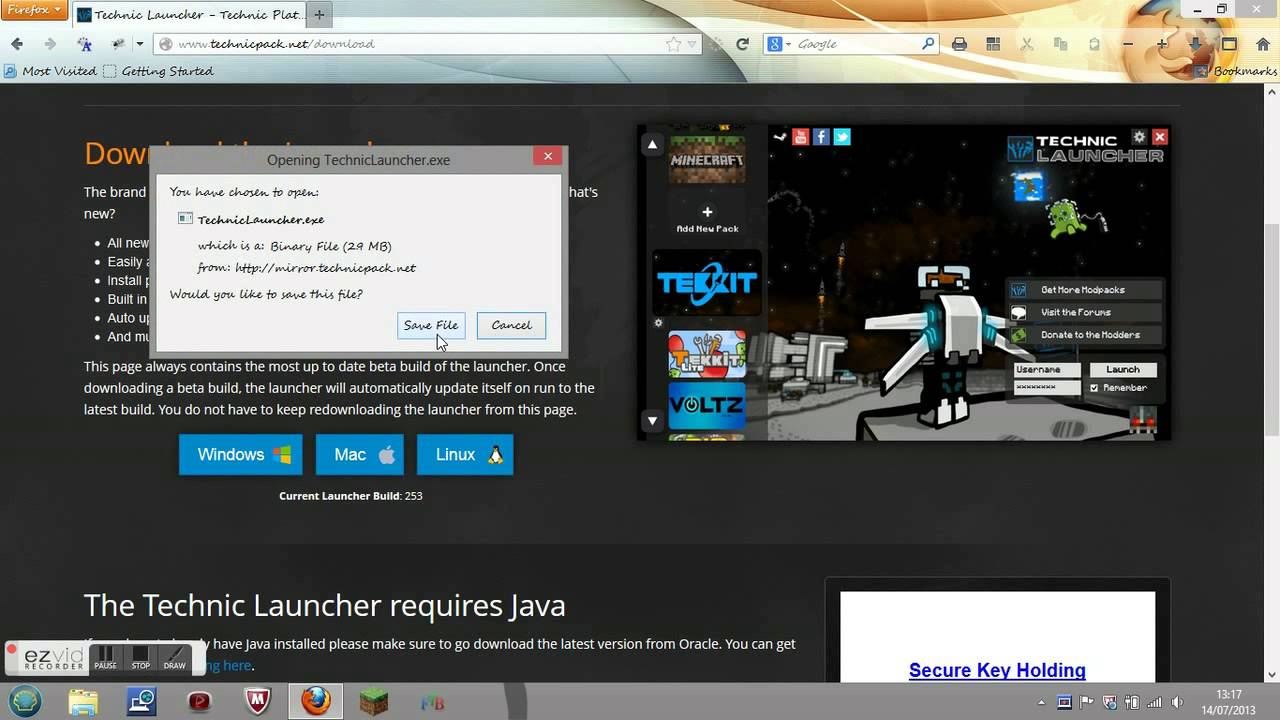Pause the ezvid recording
Screen dimensions: 1280x720
(106, 659)
